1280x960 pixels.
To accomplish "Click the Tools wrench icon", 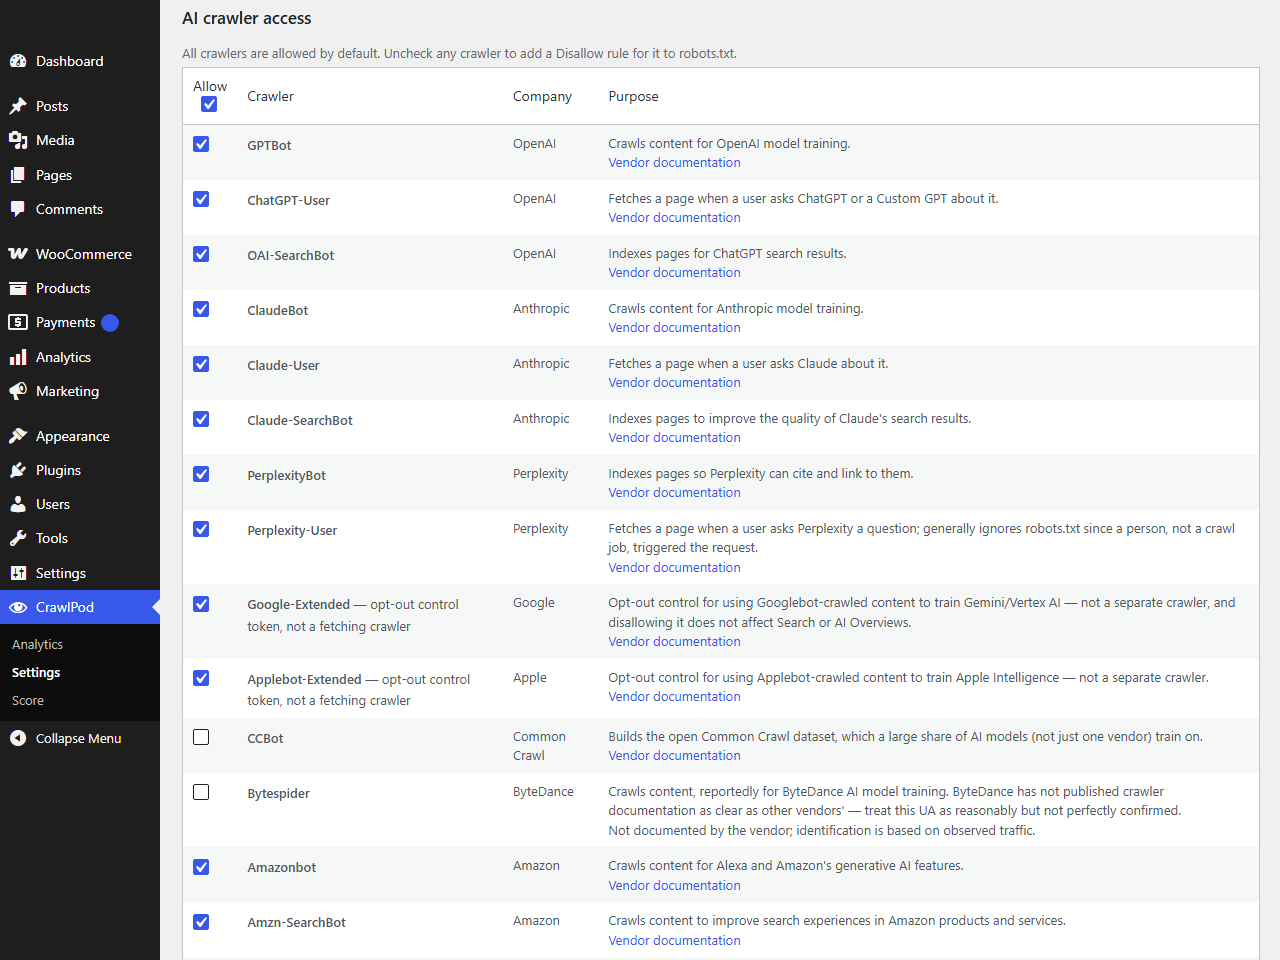I will (x=18, y=538).
